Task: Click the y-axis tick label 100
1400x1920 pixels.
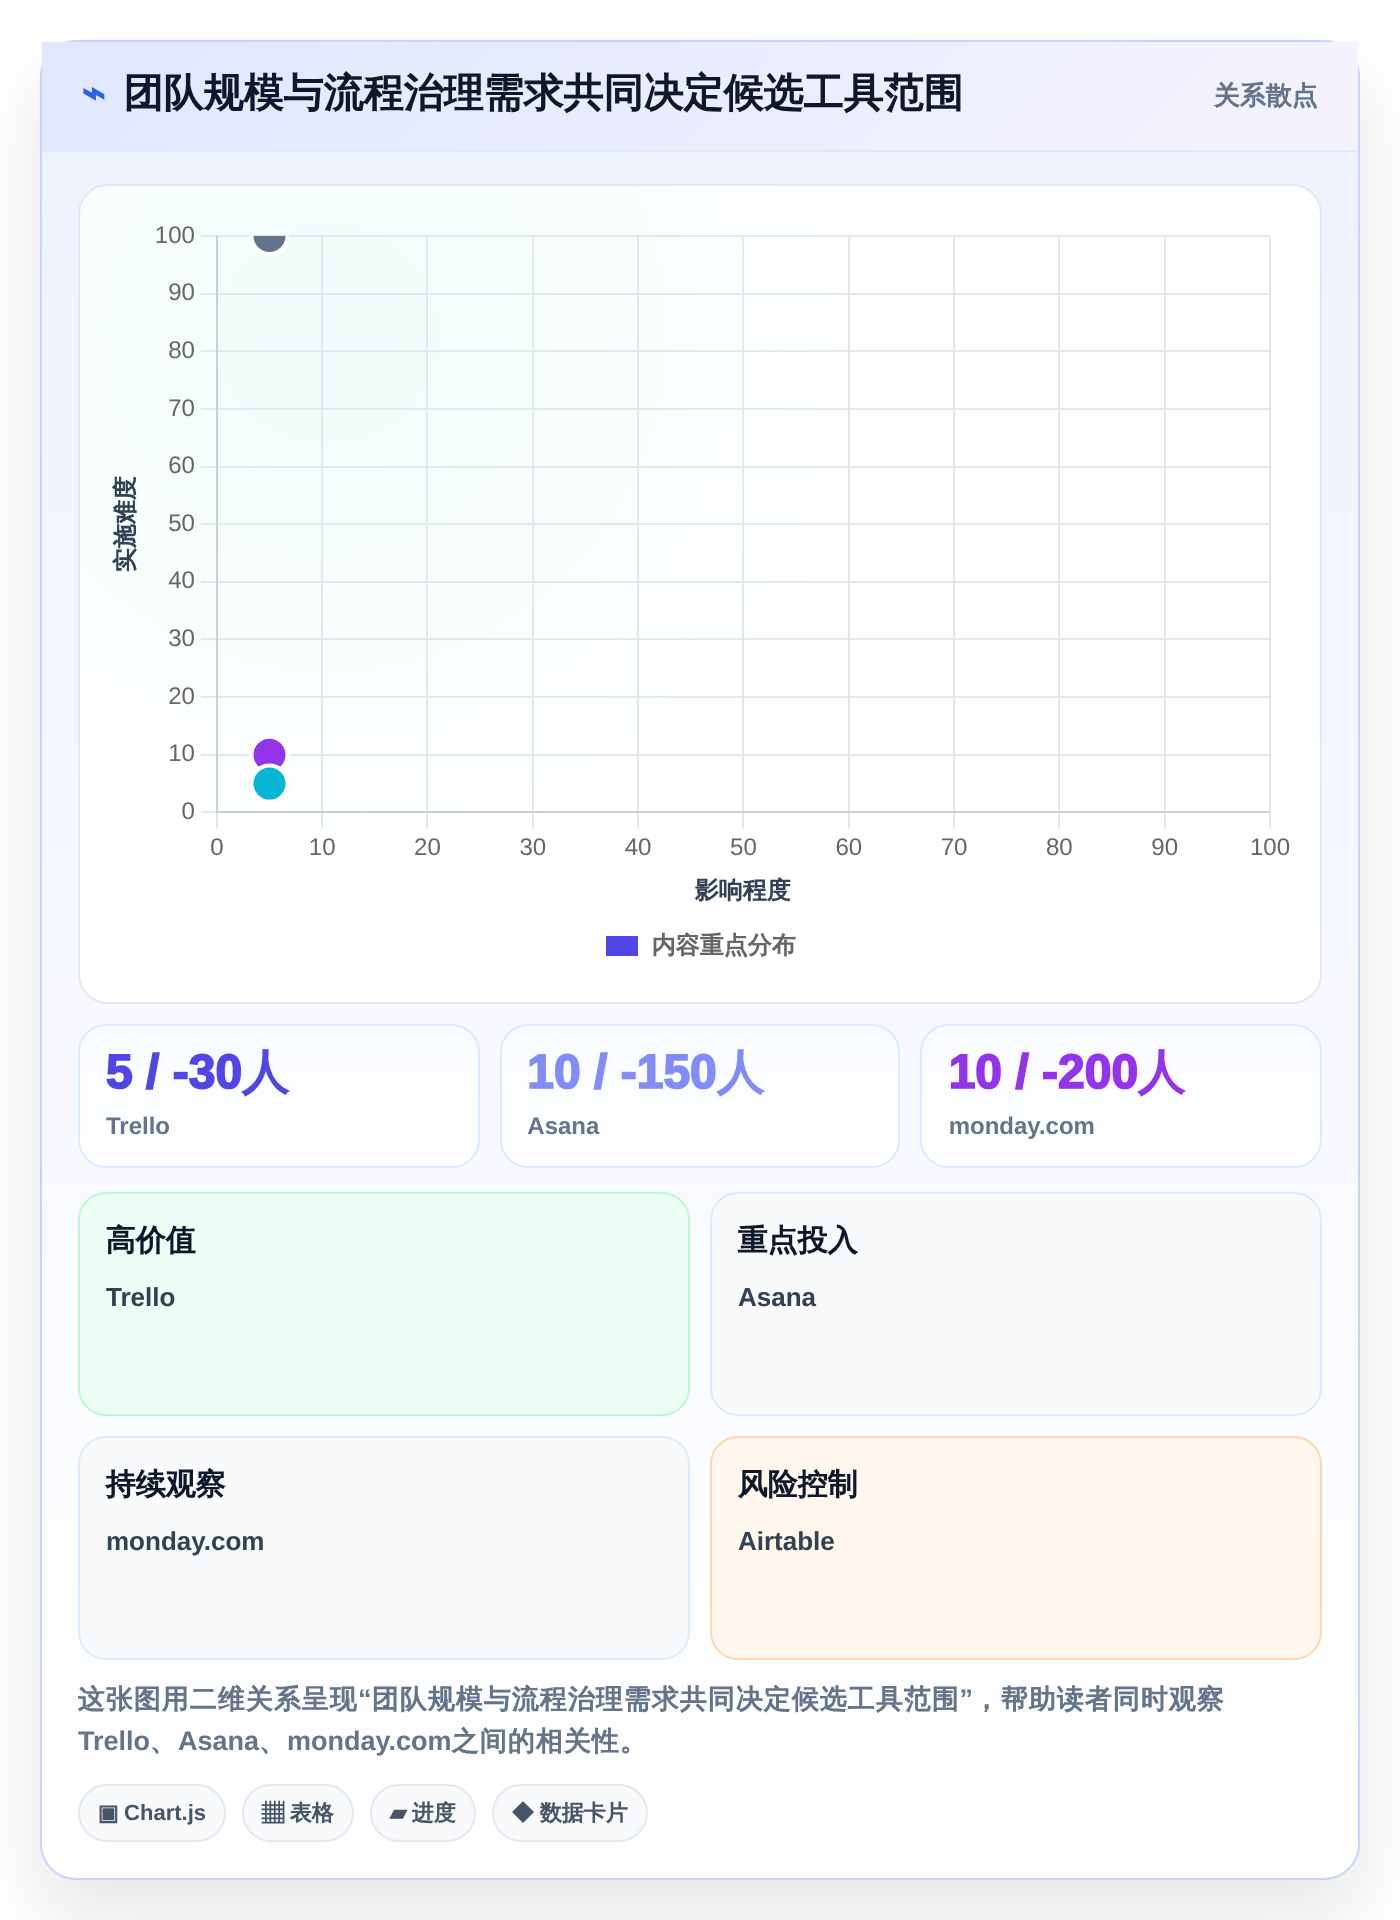Action: pos(175,235)
